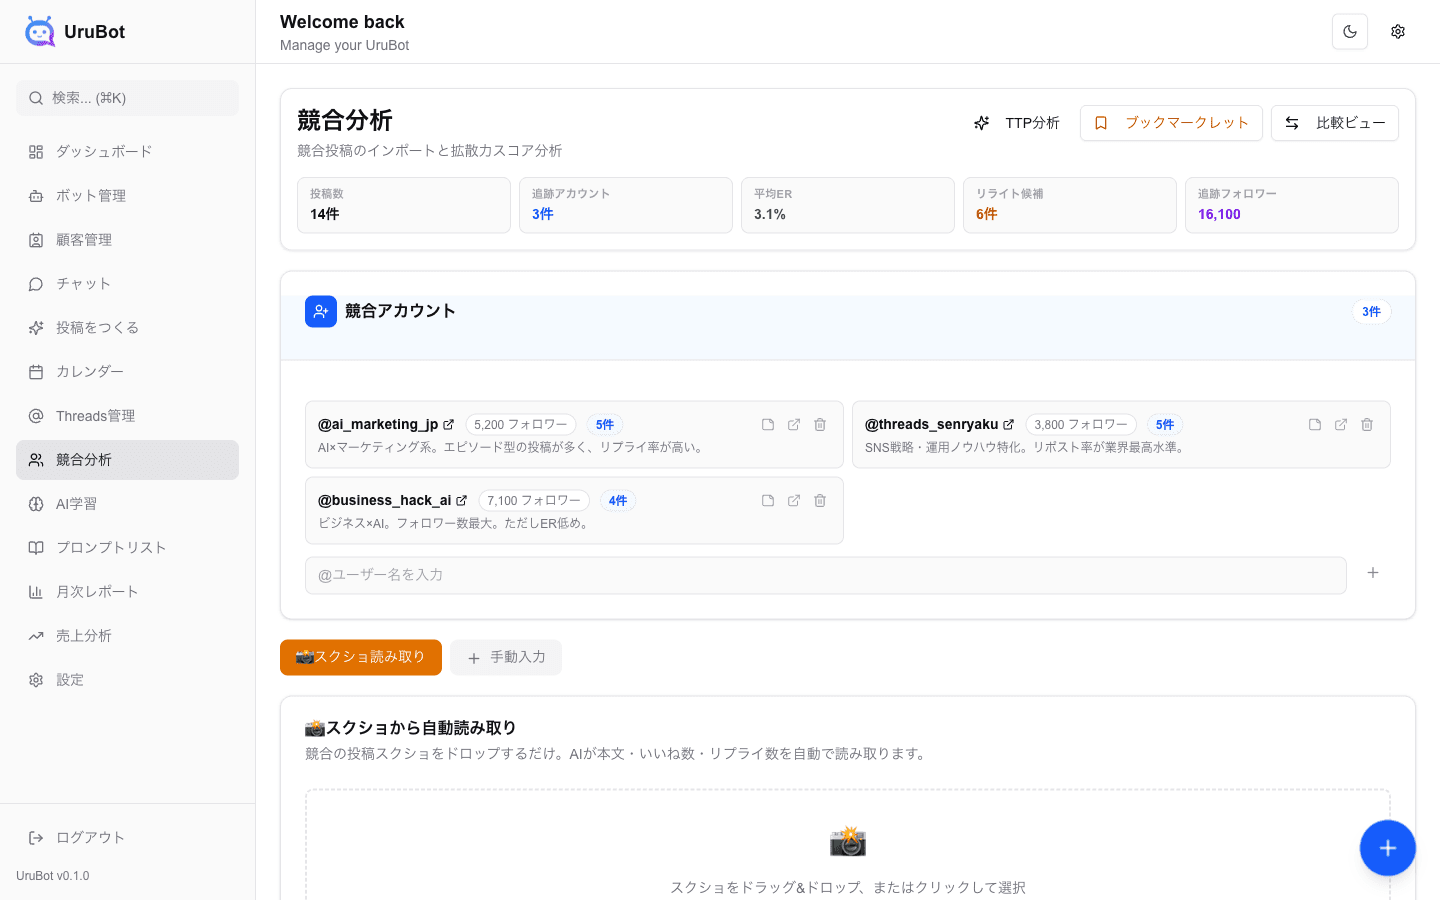1440x900 pixels.
Task: Open チャット in sidebar
Action: [x=127, y=284]
